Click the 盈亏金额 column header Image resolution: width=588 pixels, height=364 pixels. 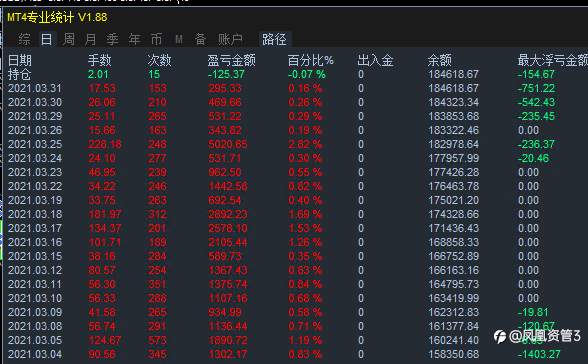point(231,60)
